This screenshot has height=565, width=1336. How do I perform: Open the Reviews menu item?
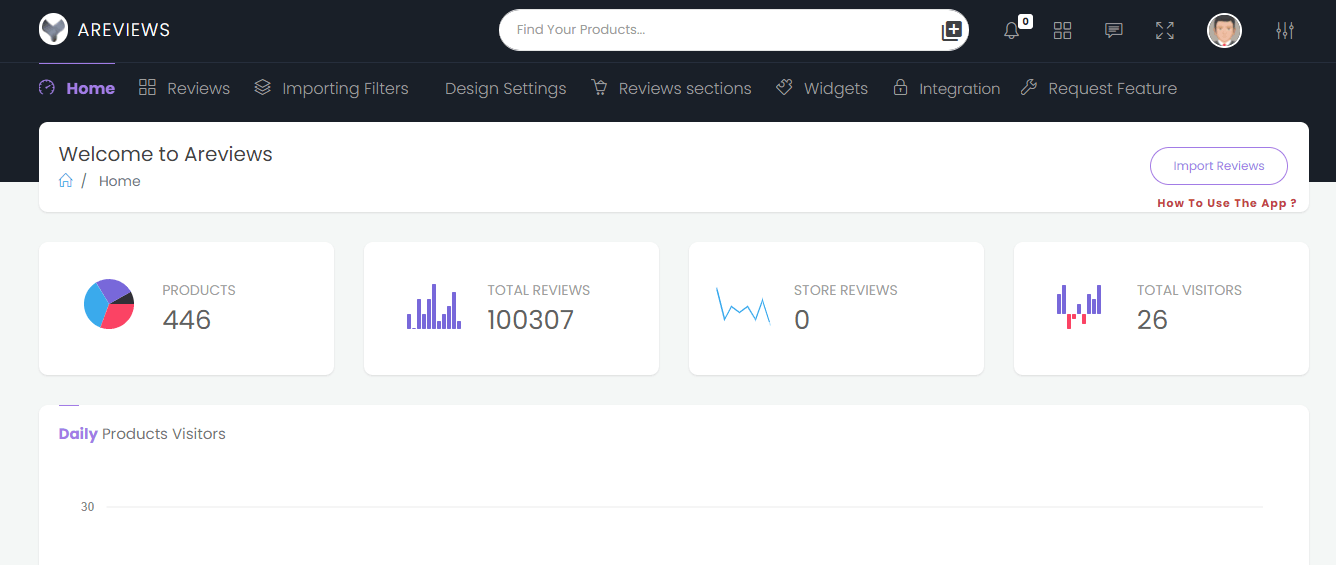[185, 88]
